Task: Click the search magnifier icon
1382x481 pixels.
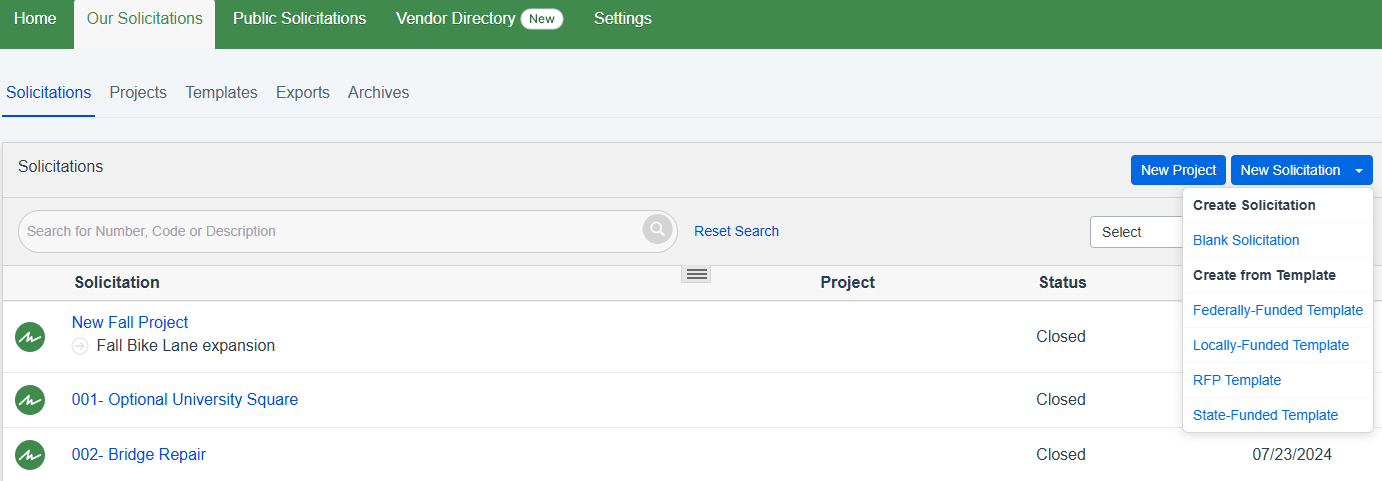Action: (x=657, y=230)
